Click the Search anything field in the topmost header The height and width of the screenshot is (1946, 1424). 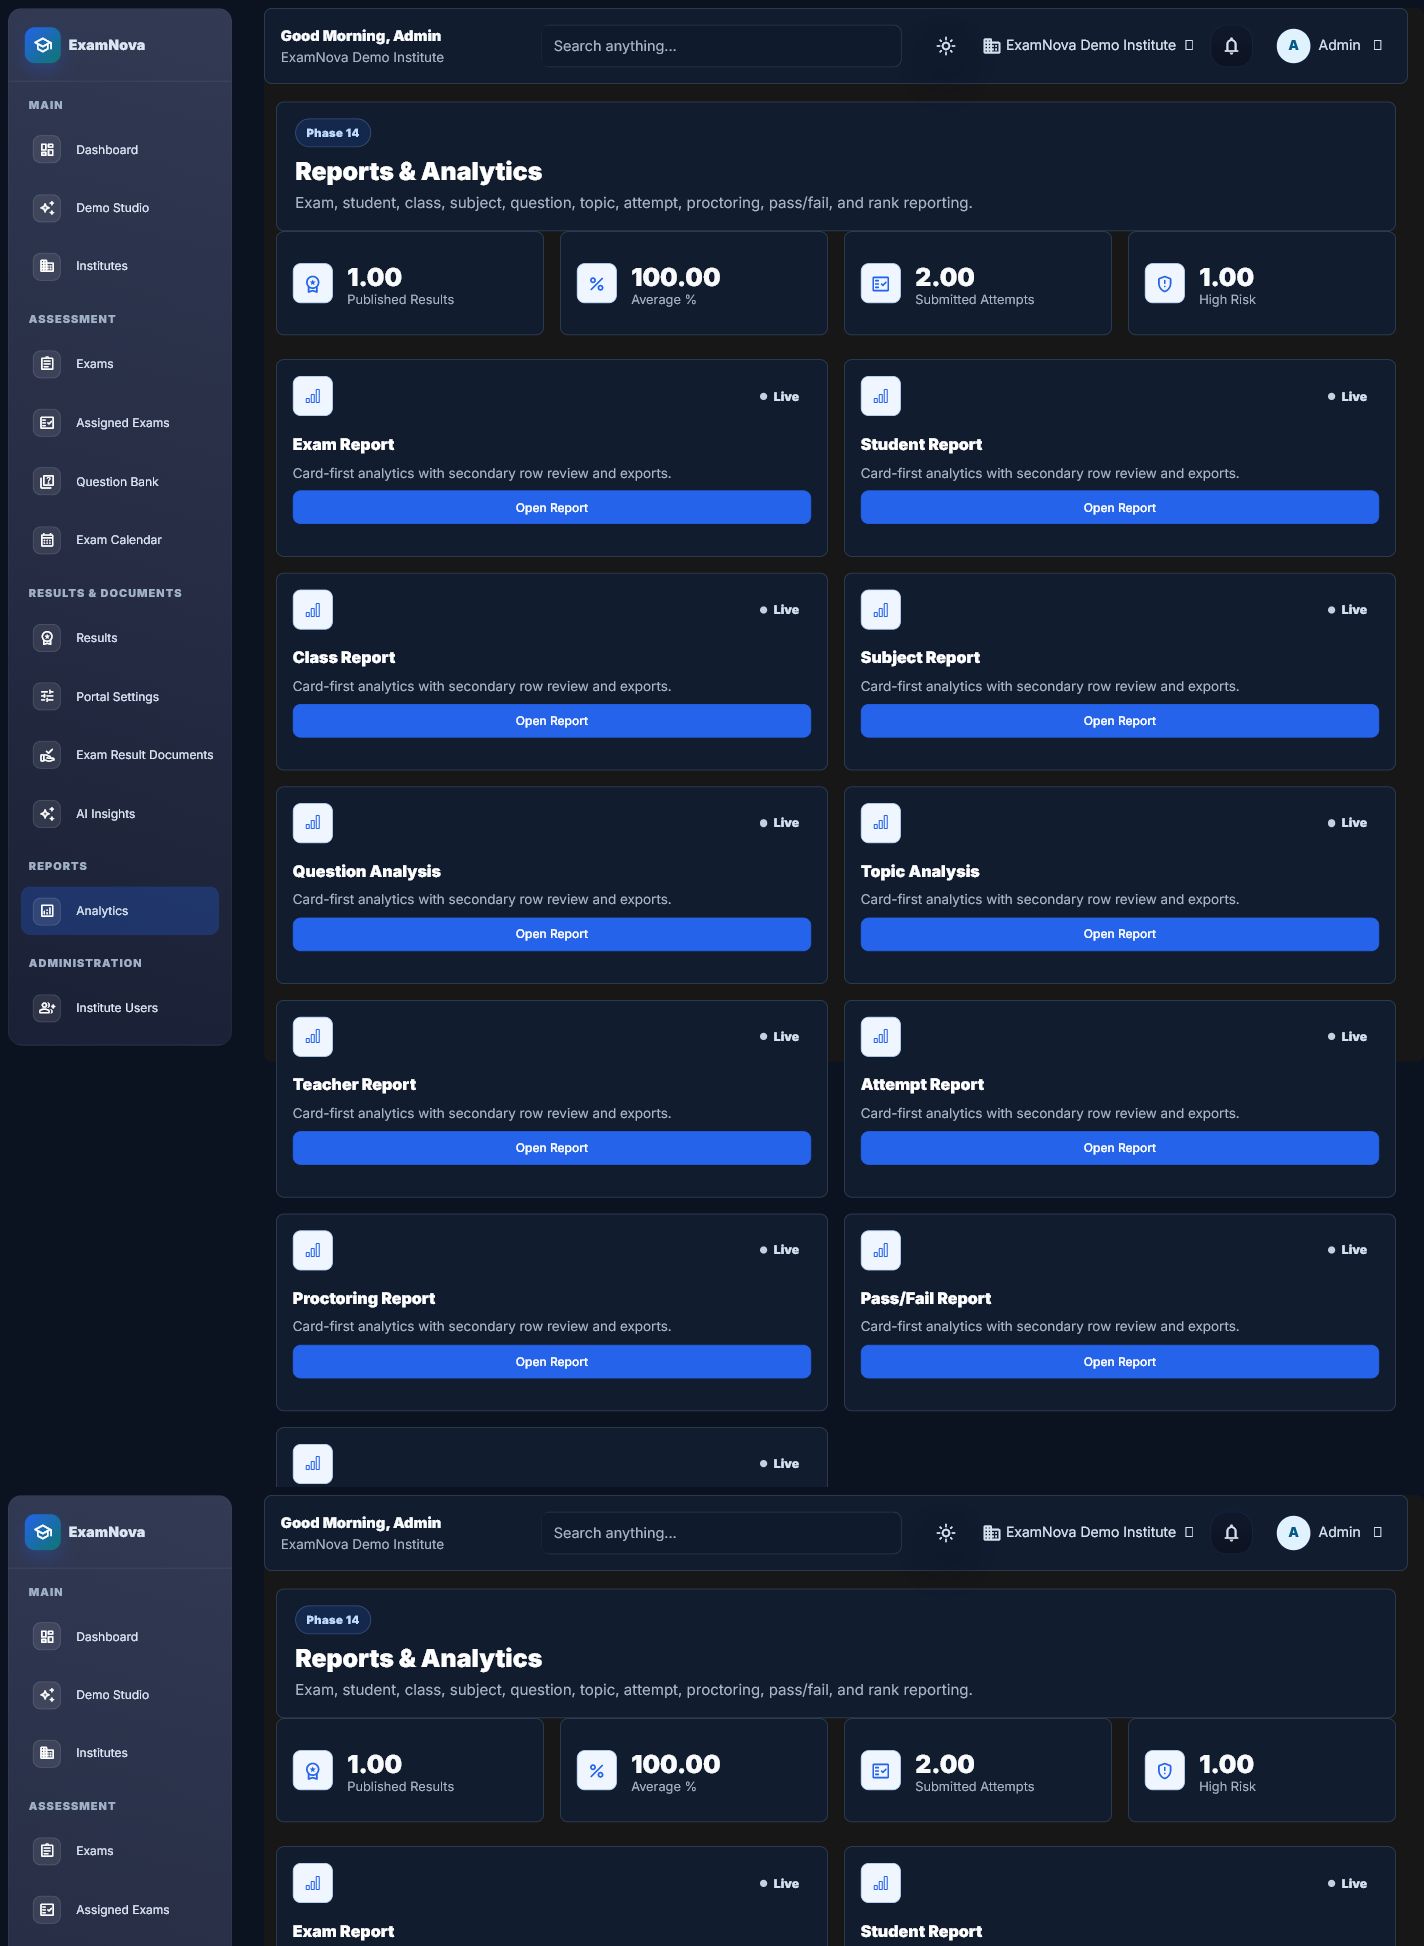tap(721, 46)
